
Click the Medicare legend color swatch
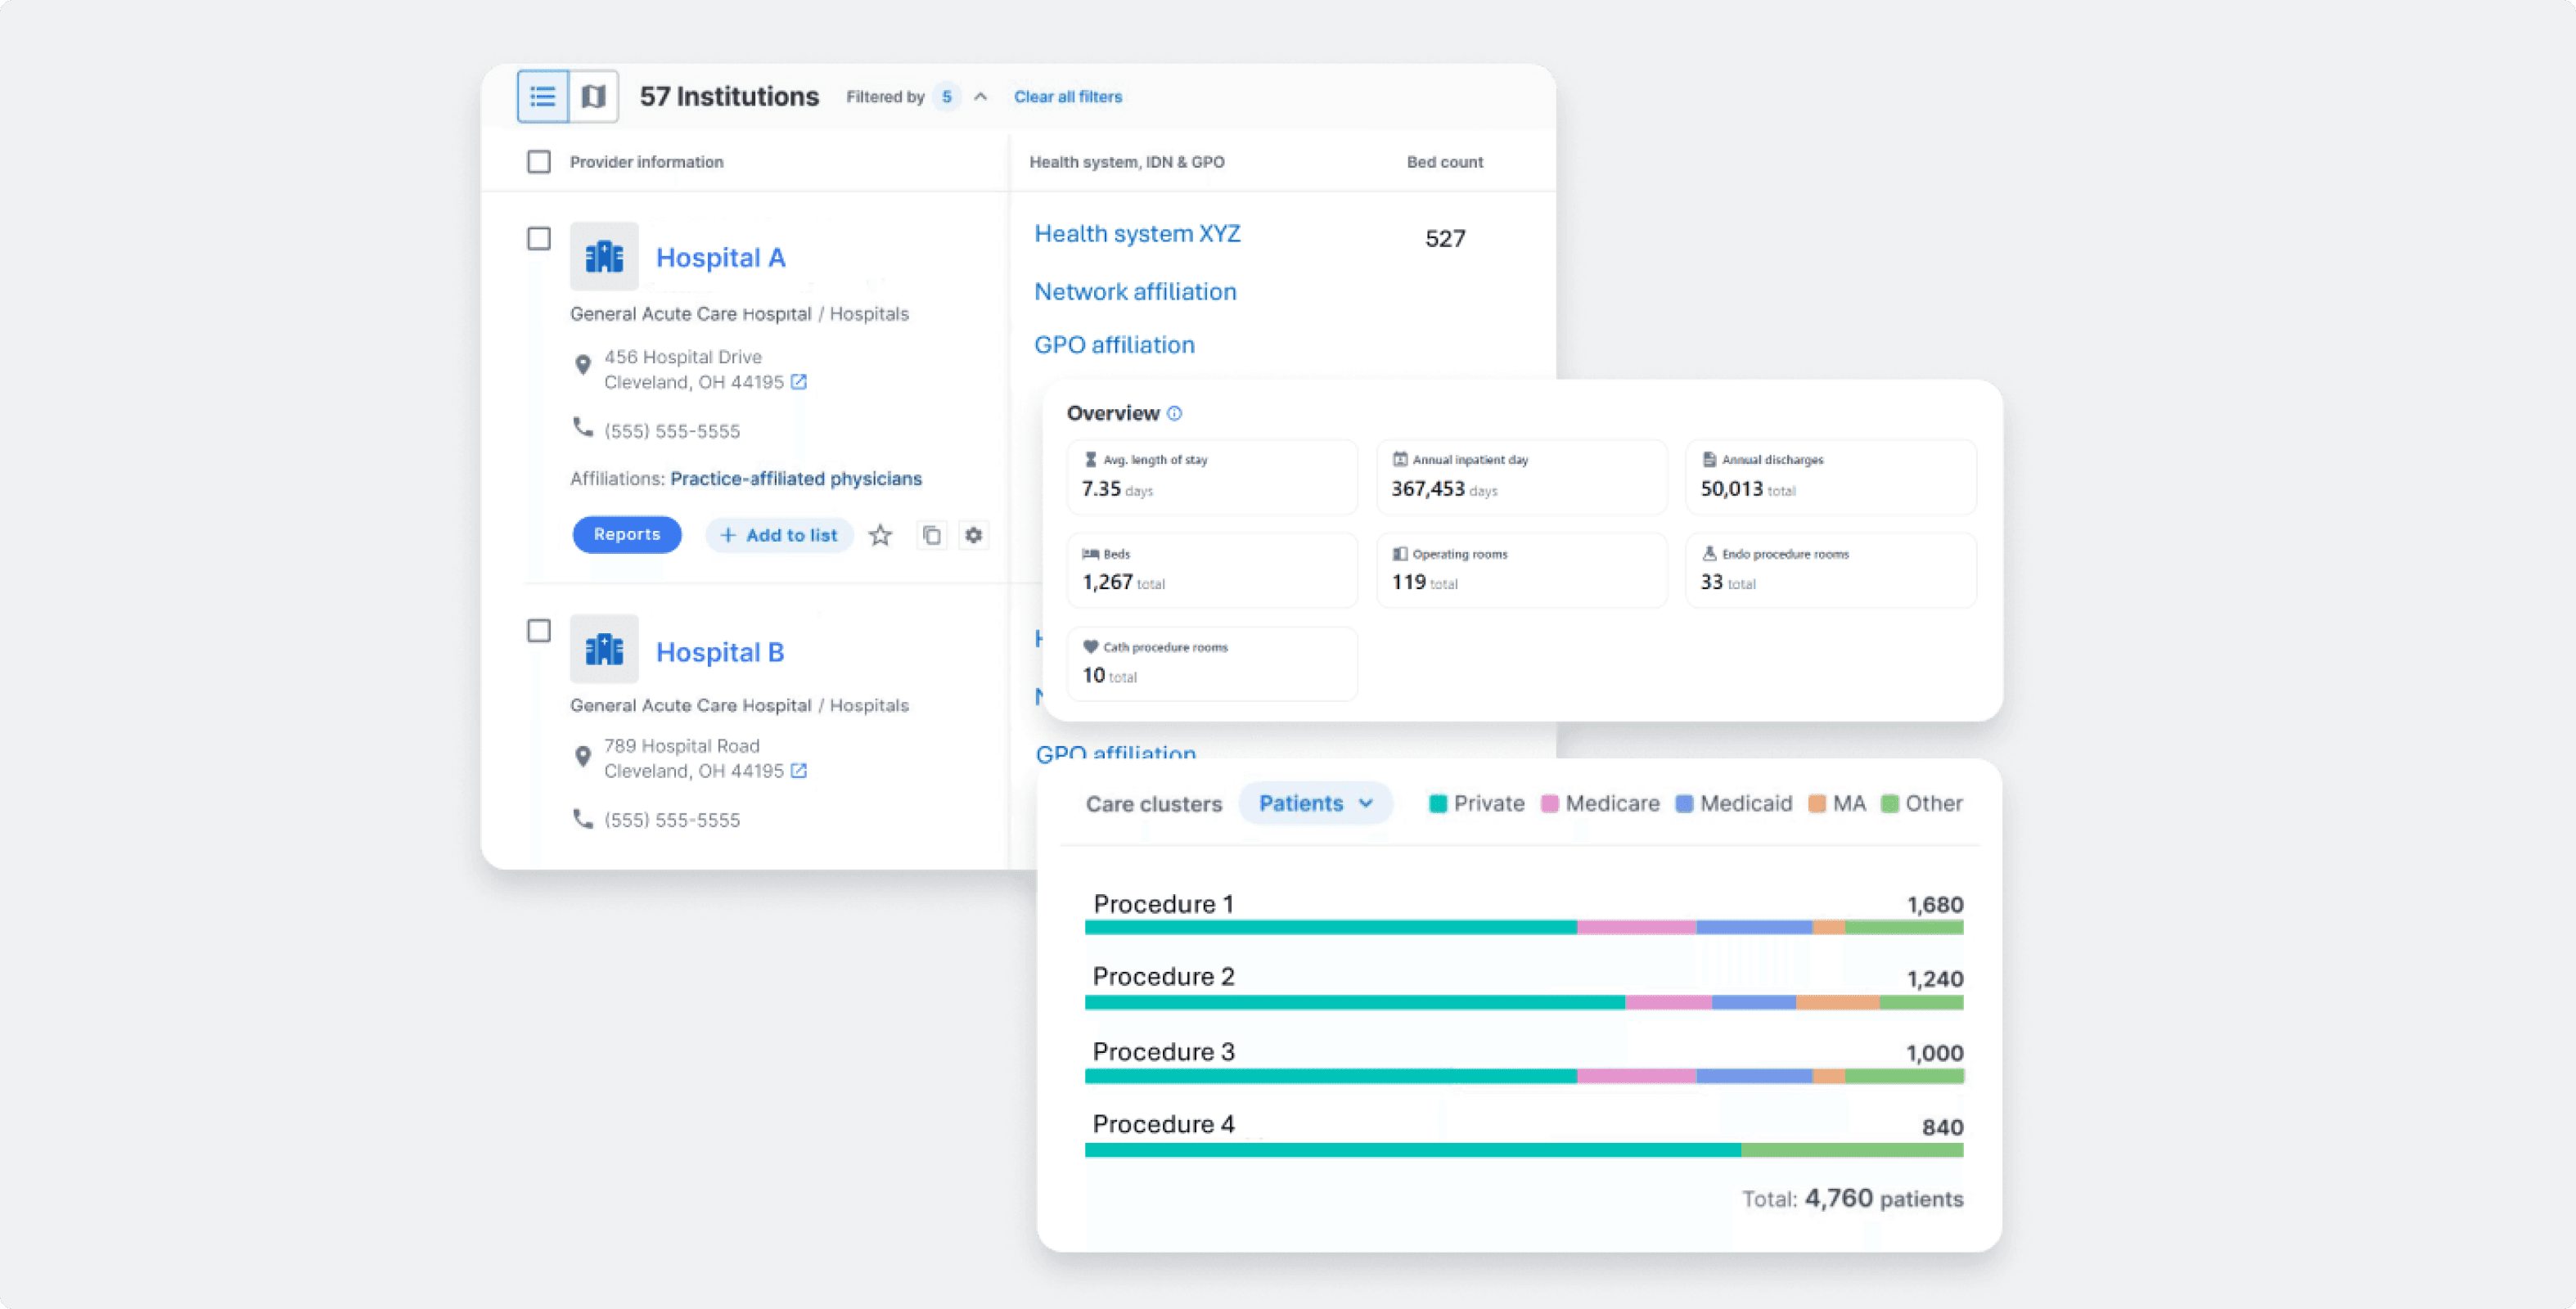(x=1550, y=804)
